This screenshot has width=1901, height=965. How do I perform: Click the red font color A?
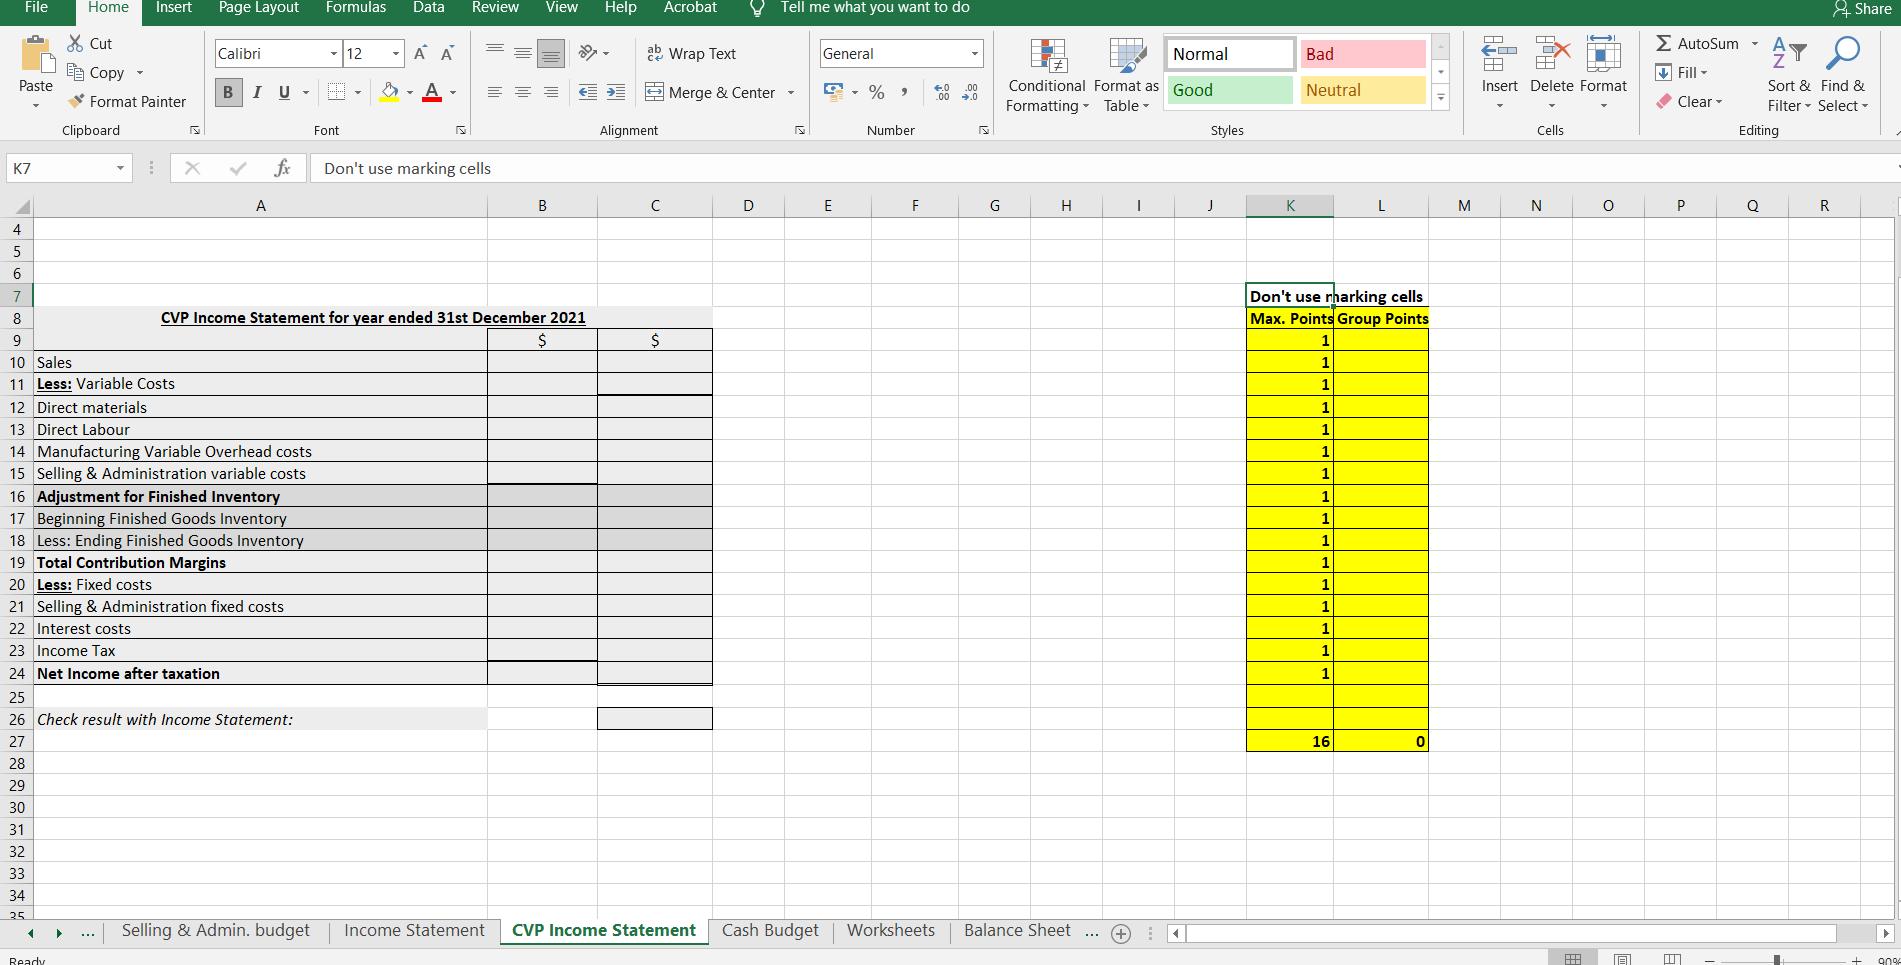click(x=432, y=92)
